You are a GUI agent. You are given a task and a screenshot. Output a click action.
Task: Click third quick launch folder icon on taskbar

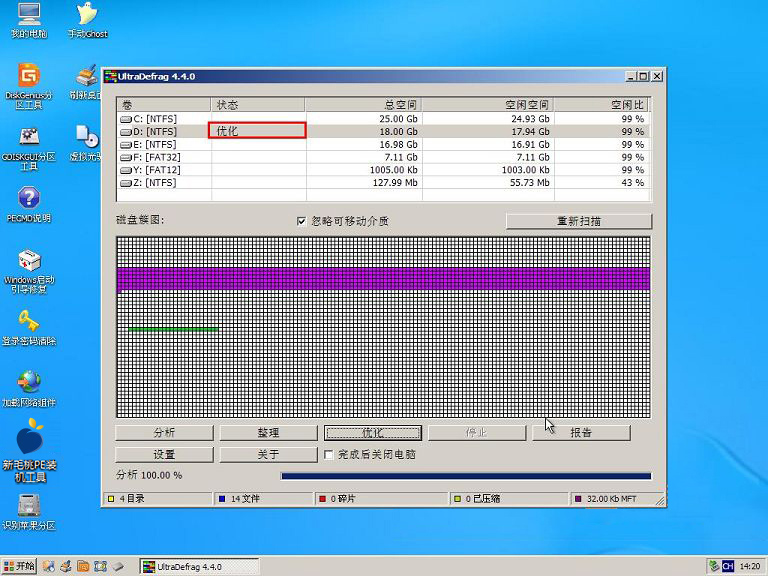(83, 566)
